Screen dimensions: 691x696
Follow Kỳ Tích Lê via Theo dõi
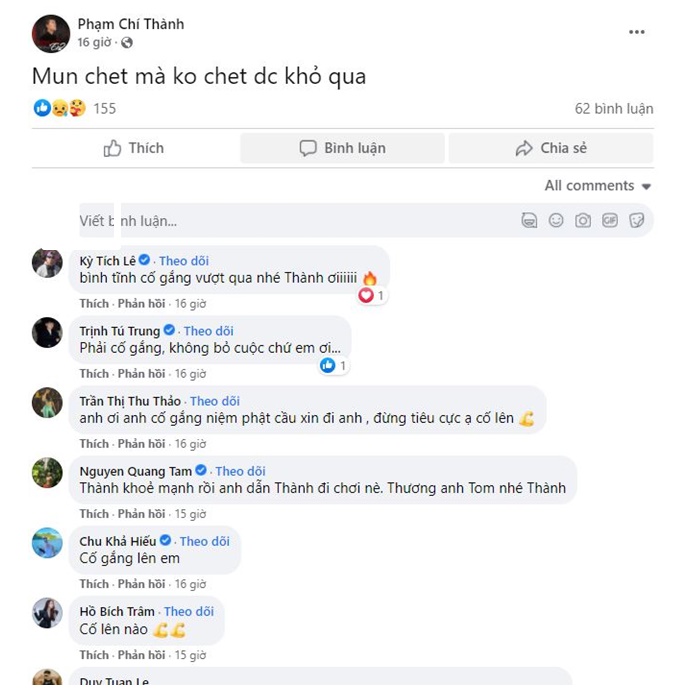[x=184, y=261]
